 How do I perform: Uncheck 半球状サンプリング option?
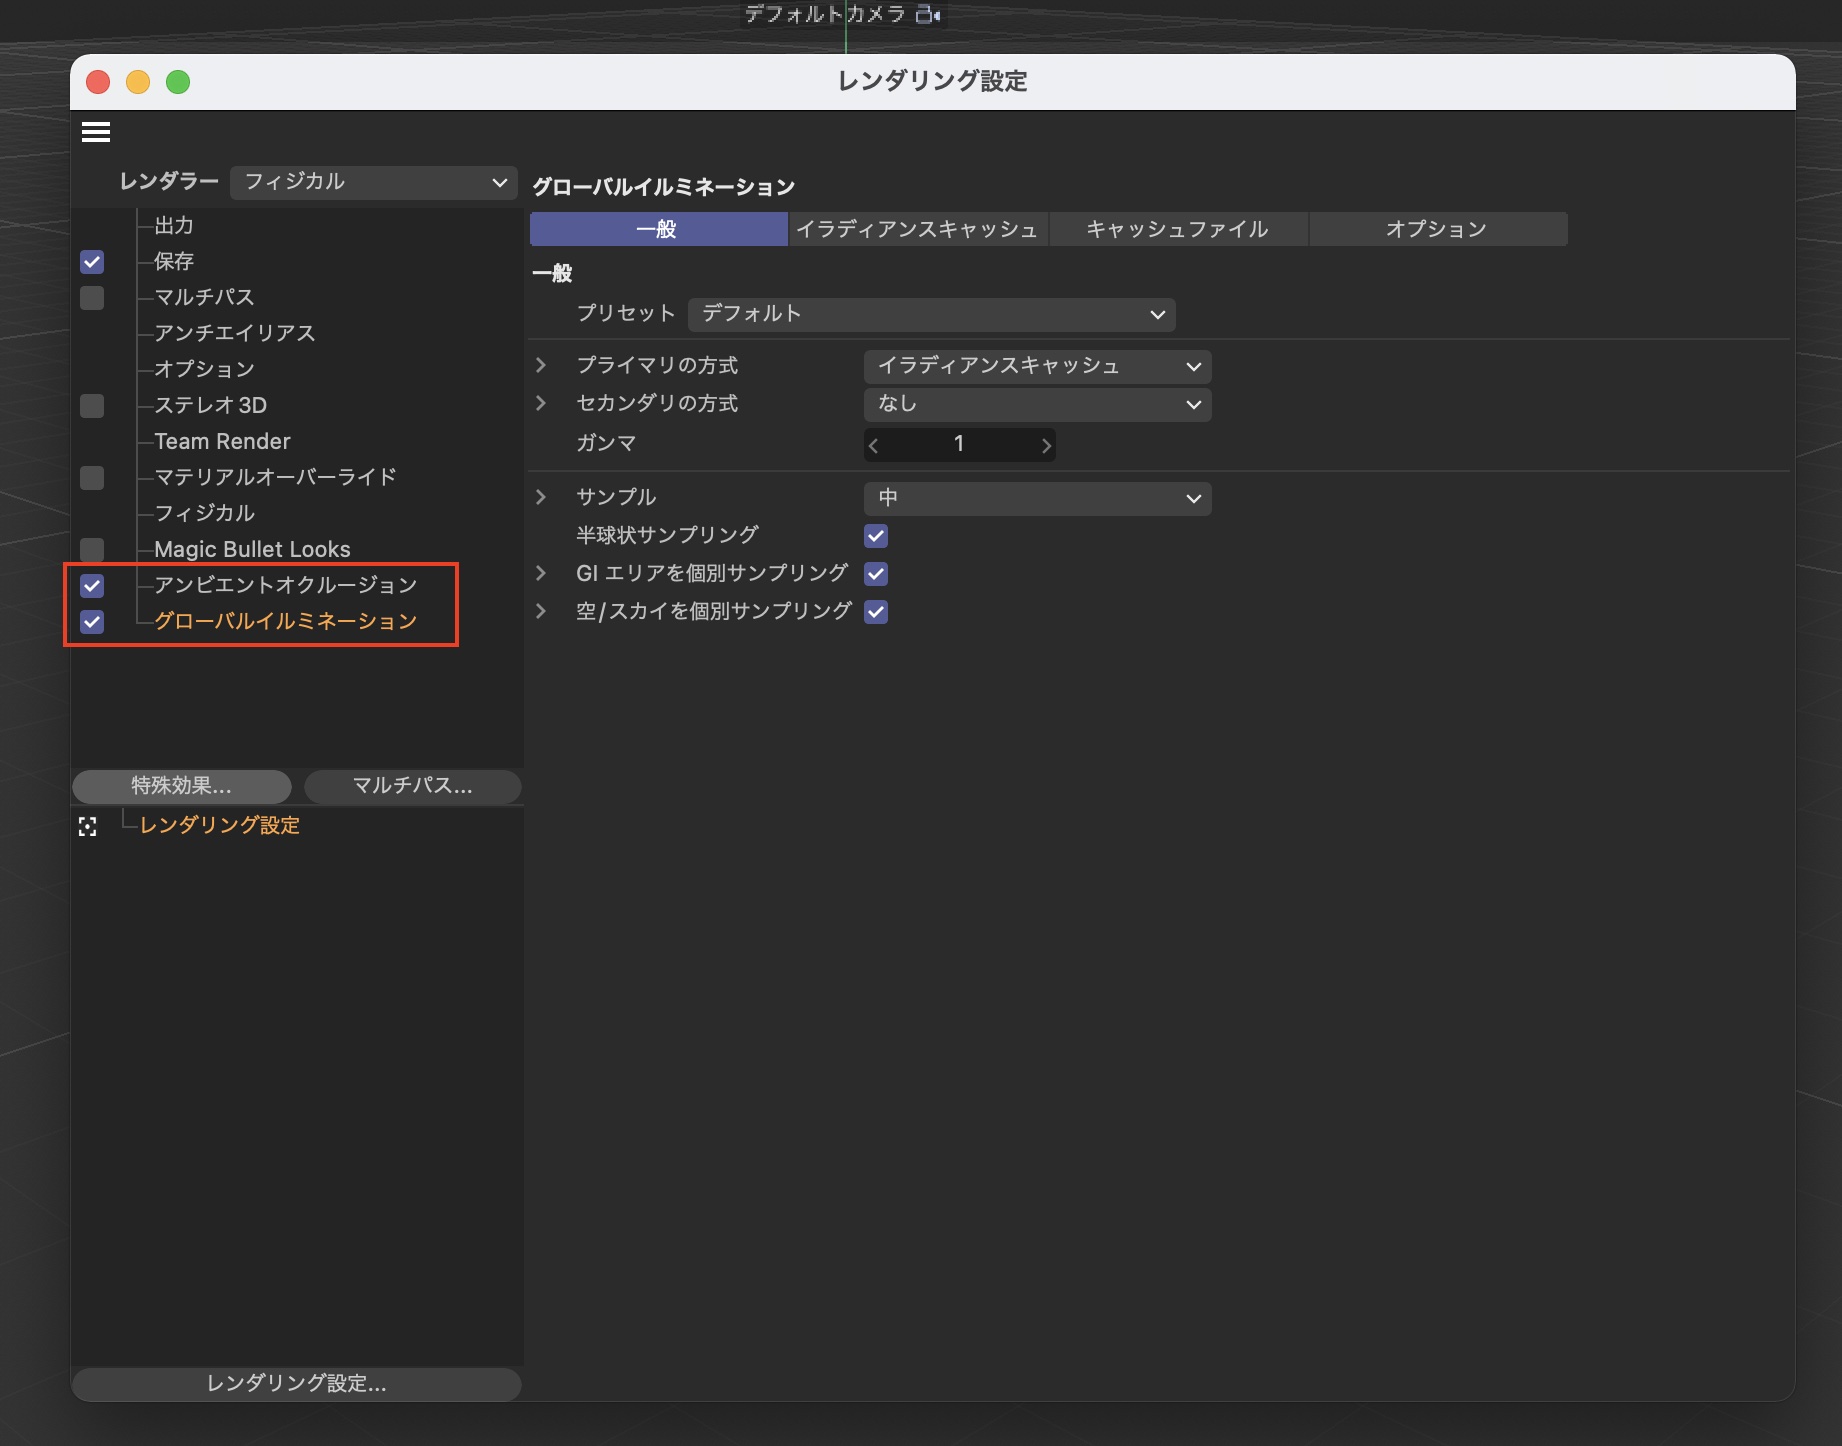tap(876, 536)
